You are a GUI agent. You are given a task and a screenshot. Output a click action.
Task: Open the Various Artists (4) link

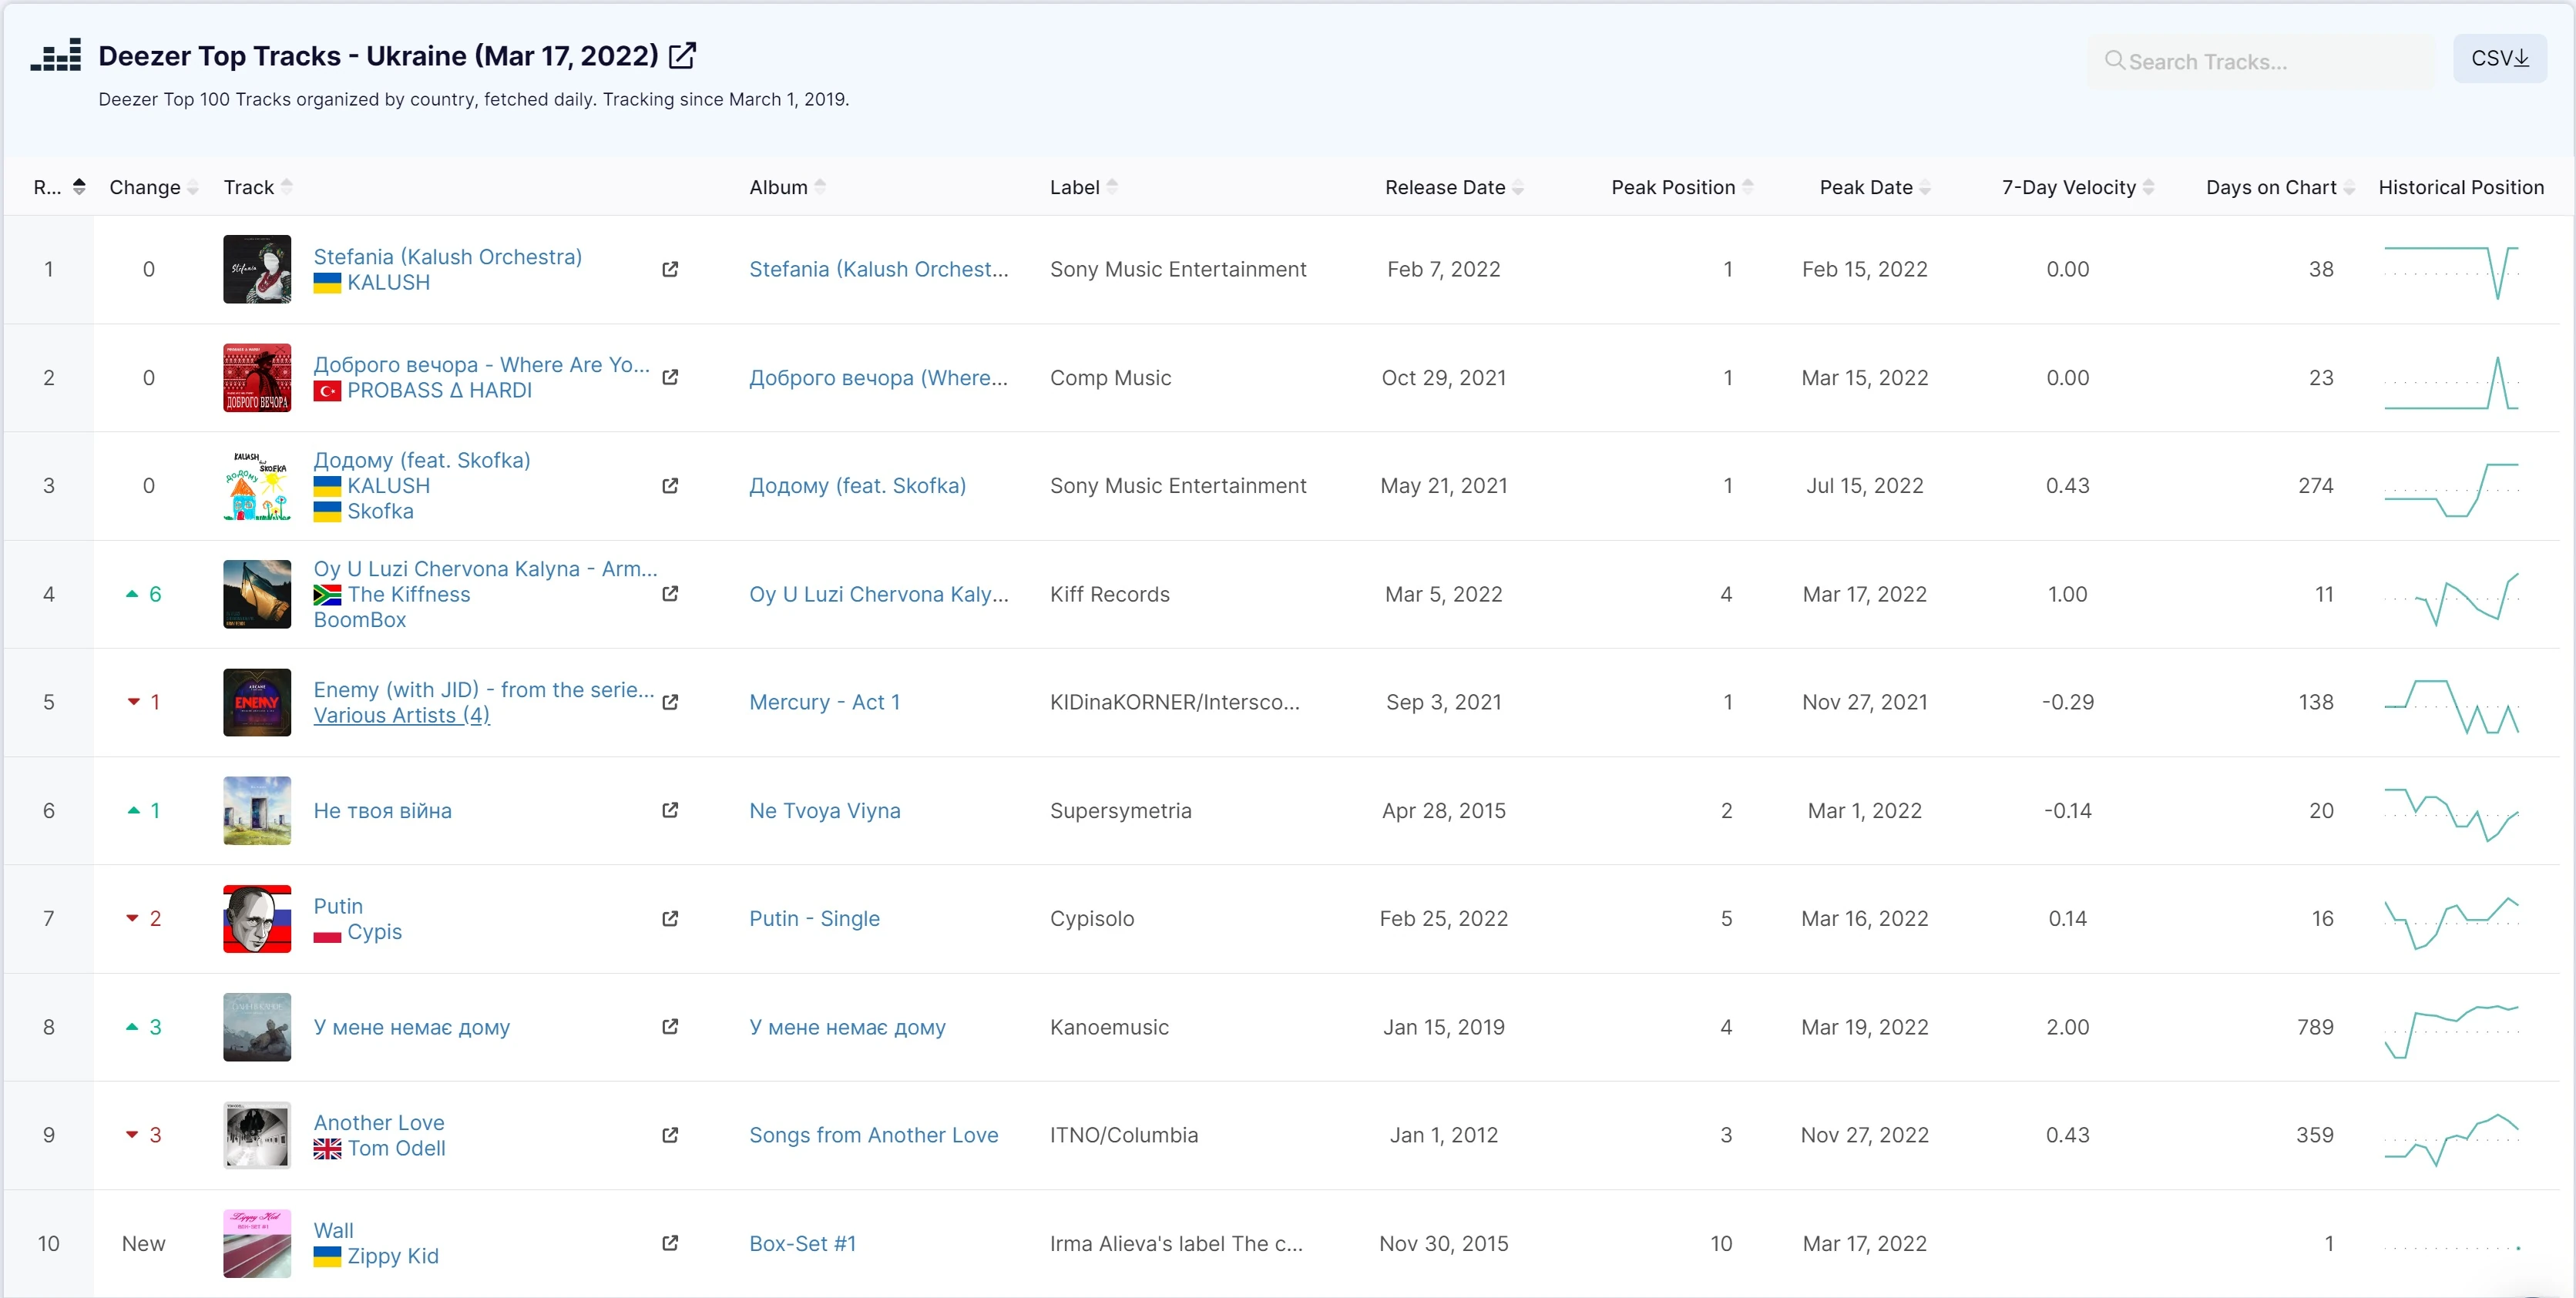402,715
